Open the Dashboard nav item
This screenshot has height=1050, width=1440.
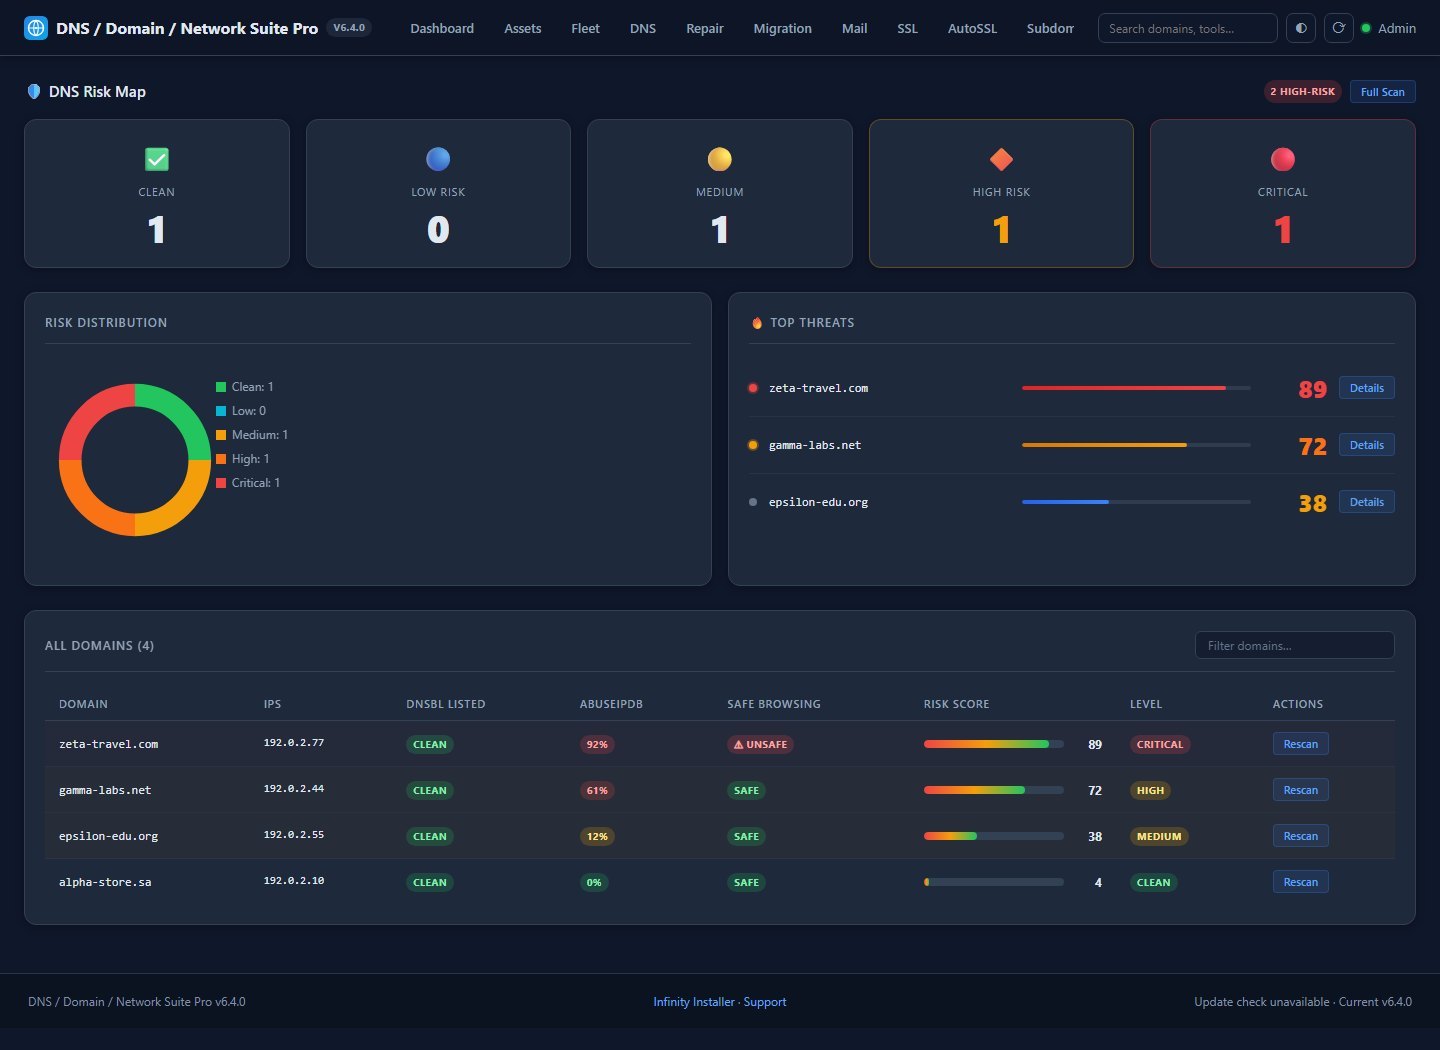(442, 28)
